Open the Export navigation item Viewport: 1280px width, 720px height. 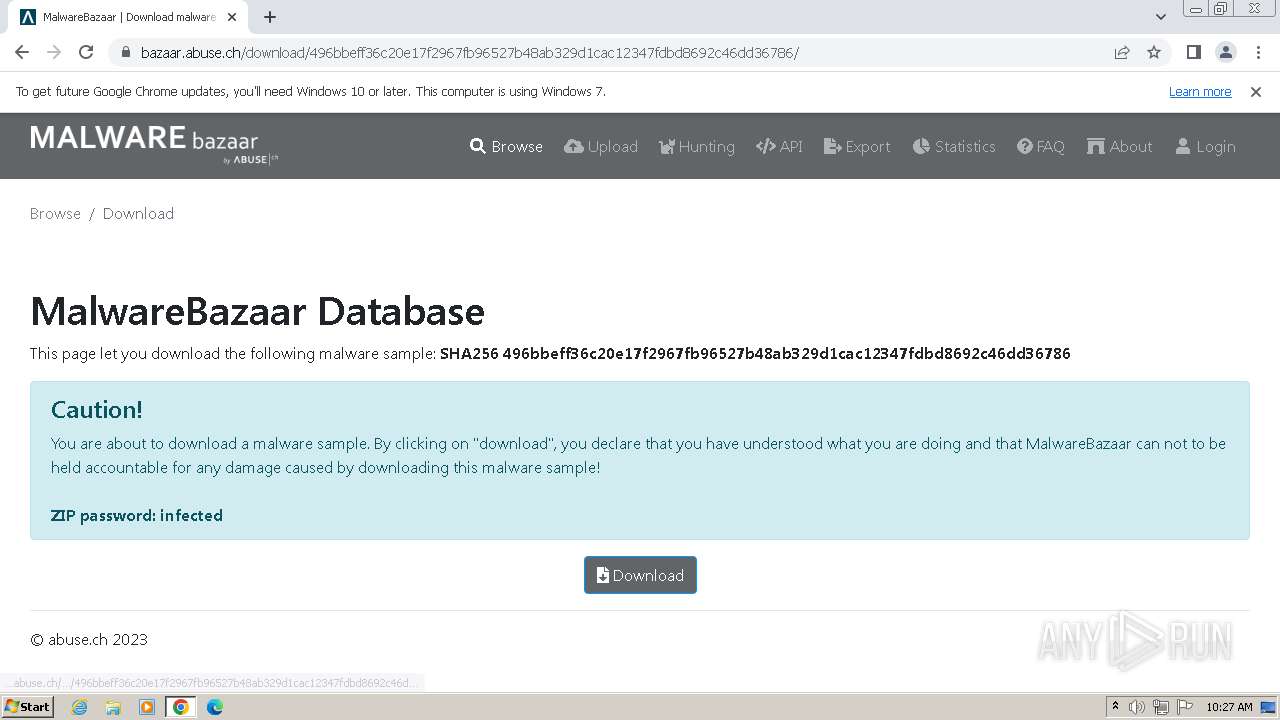pyautogui.click(x=857, y=146)
